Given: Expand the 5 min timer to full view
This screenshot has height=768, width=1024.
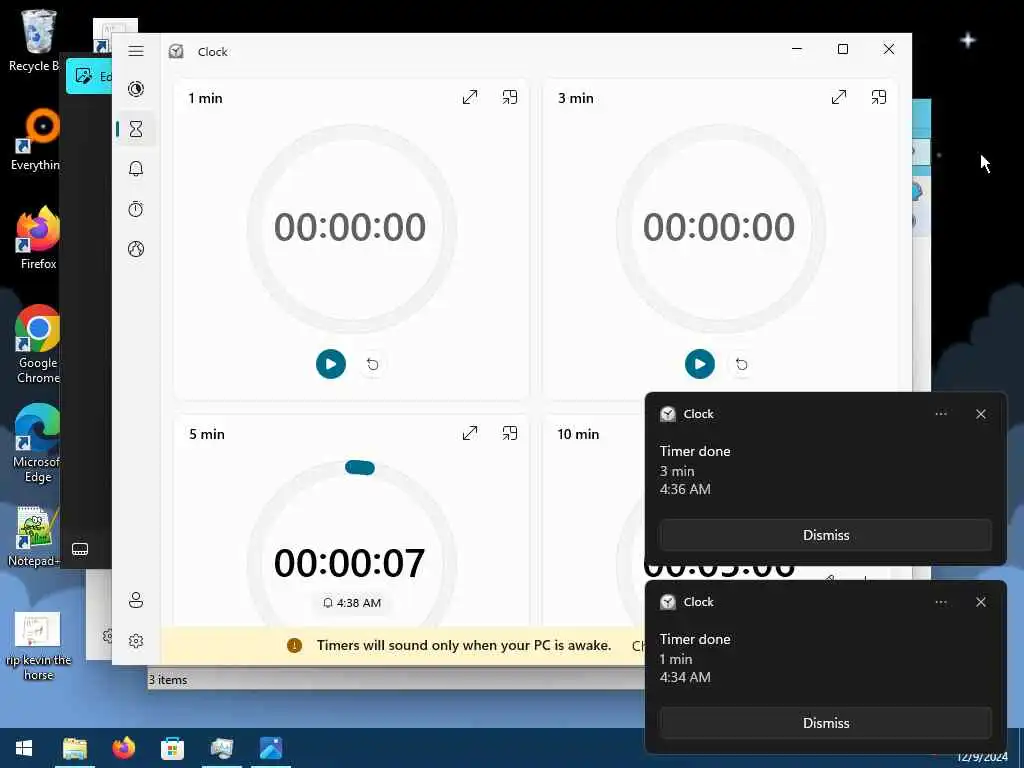Looking at the screenshot, I should point(470,433).
